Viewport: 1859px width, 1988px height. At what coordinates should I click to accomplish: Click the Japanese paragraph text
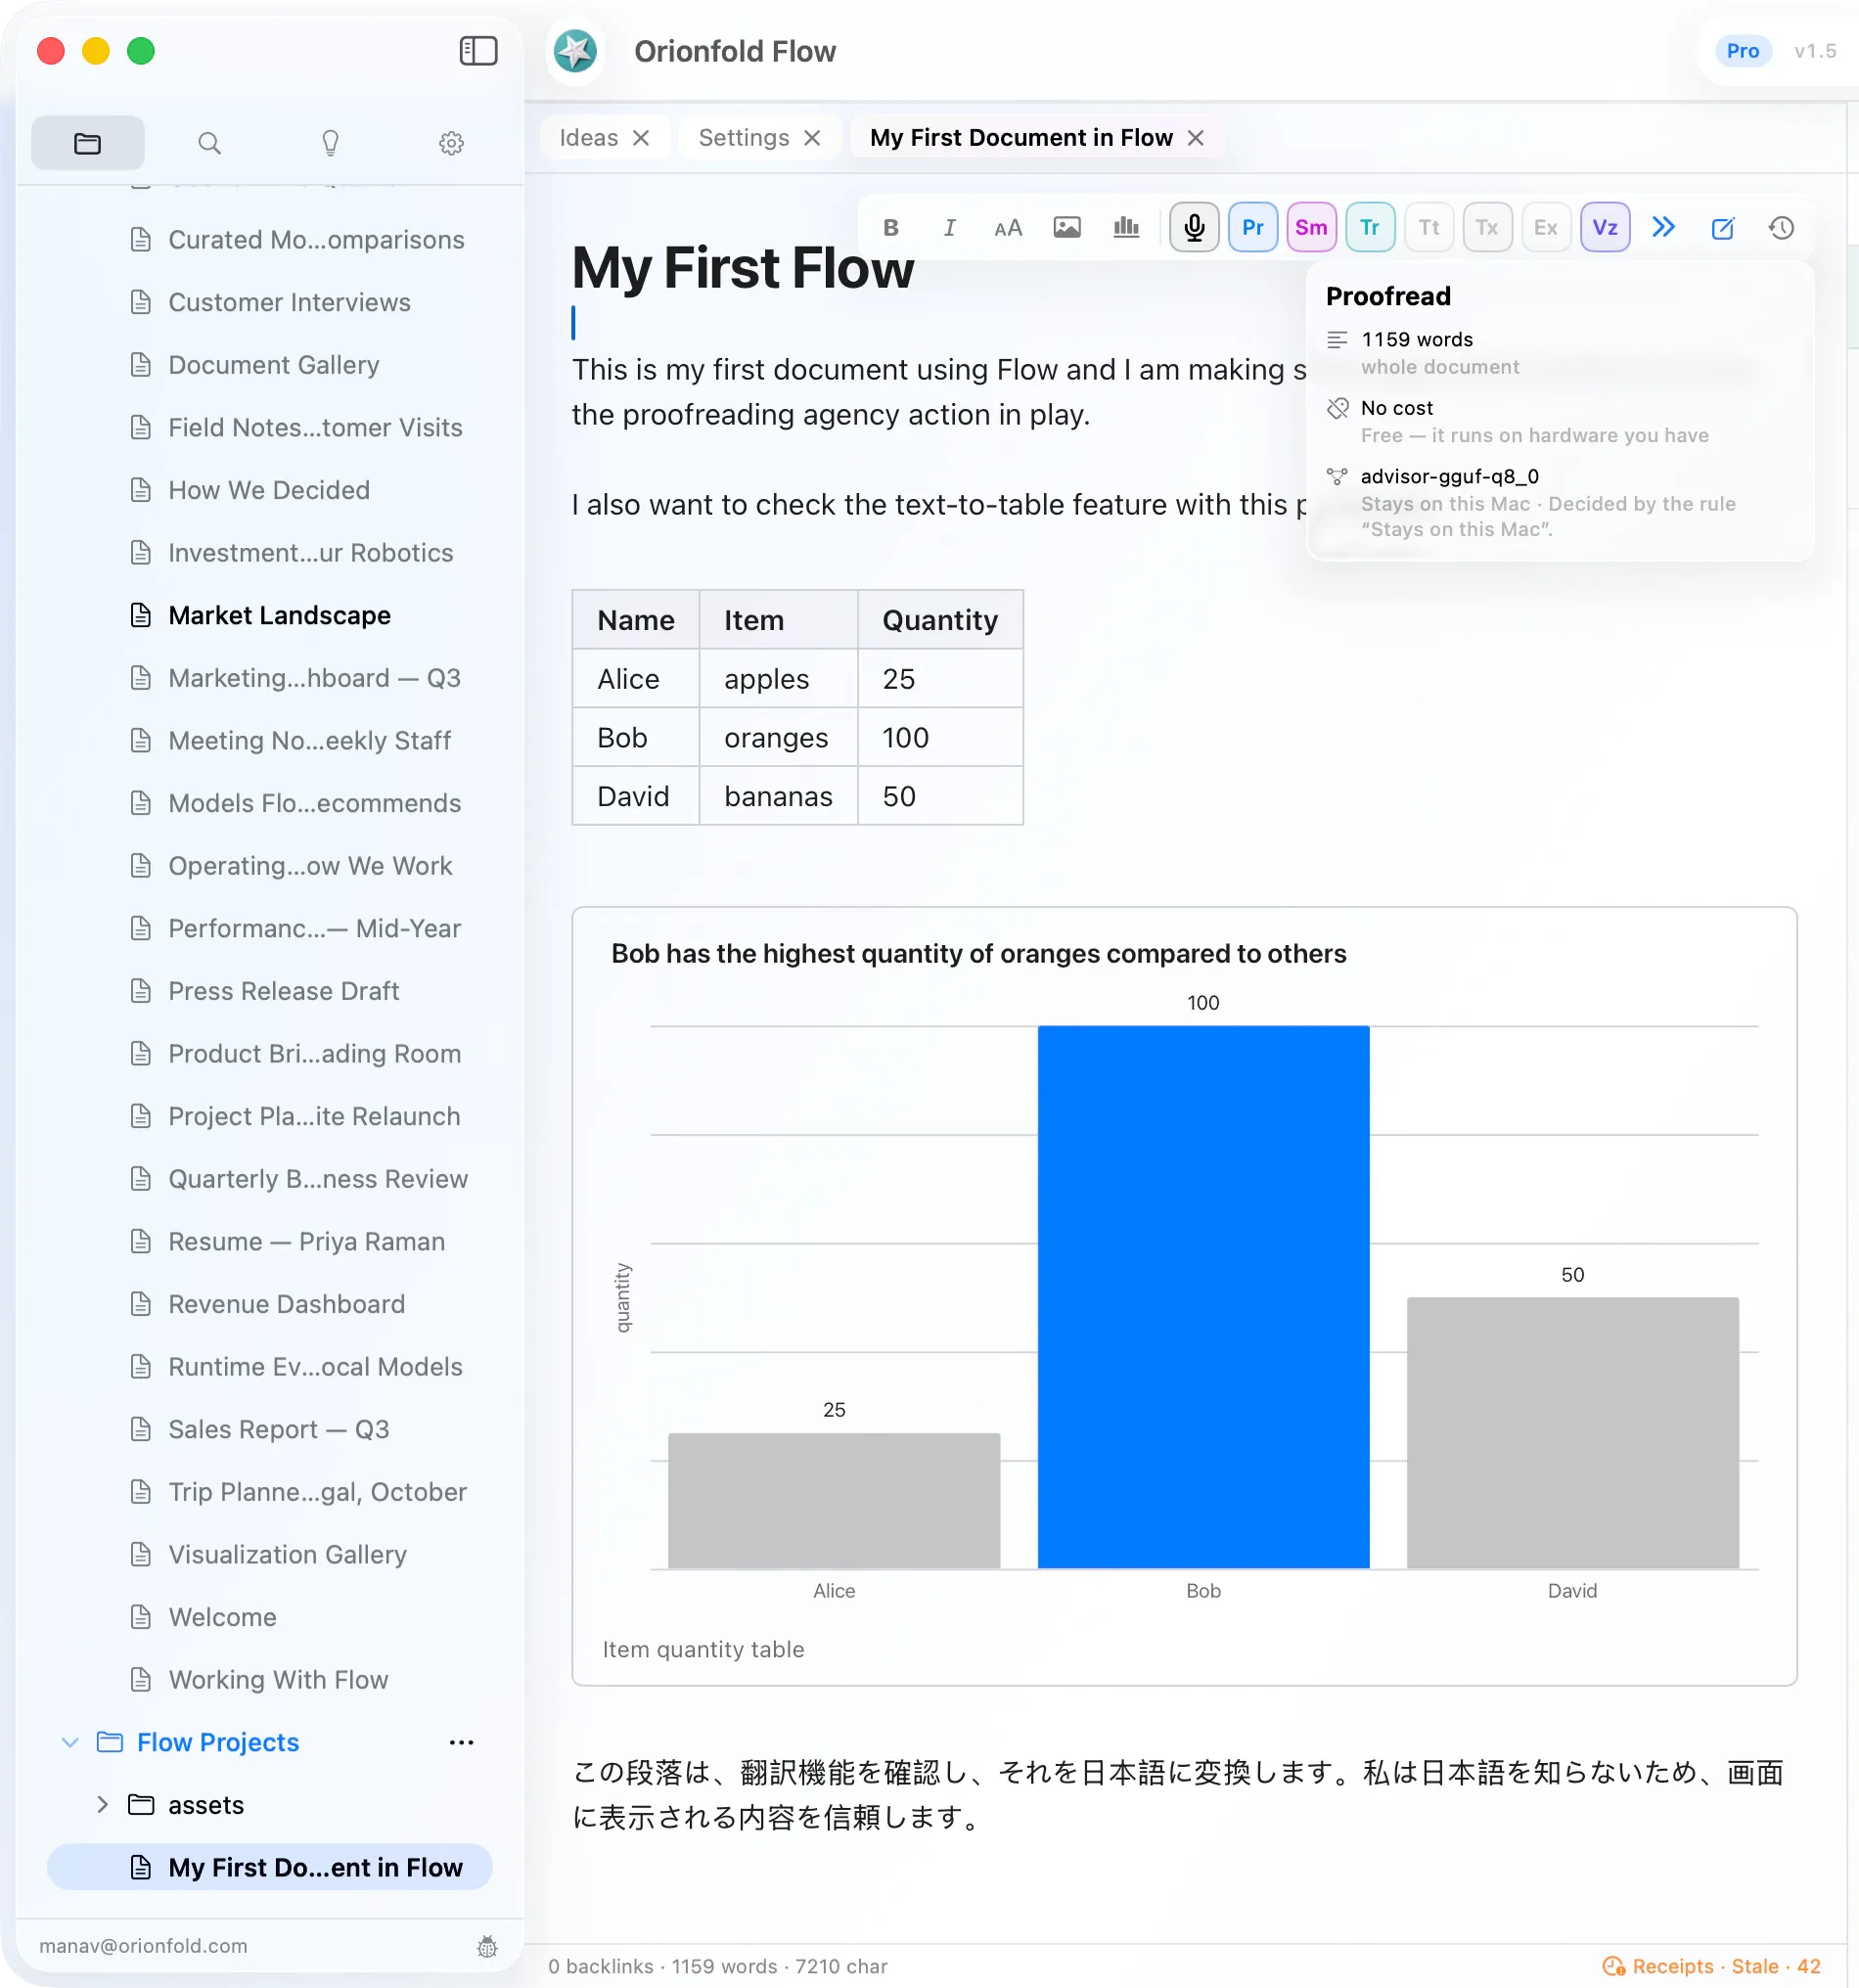tap(1177, 1795)
